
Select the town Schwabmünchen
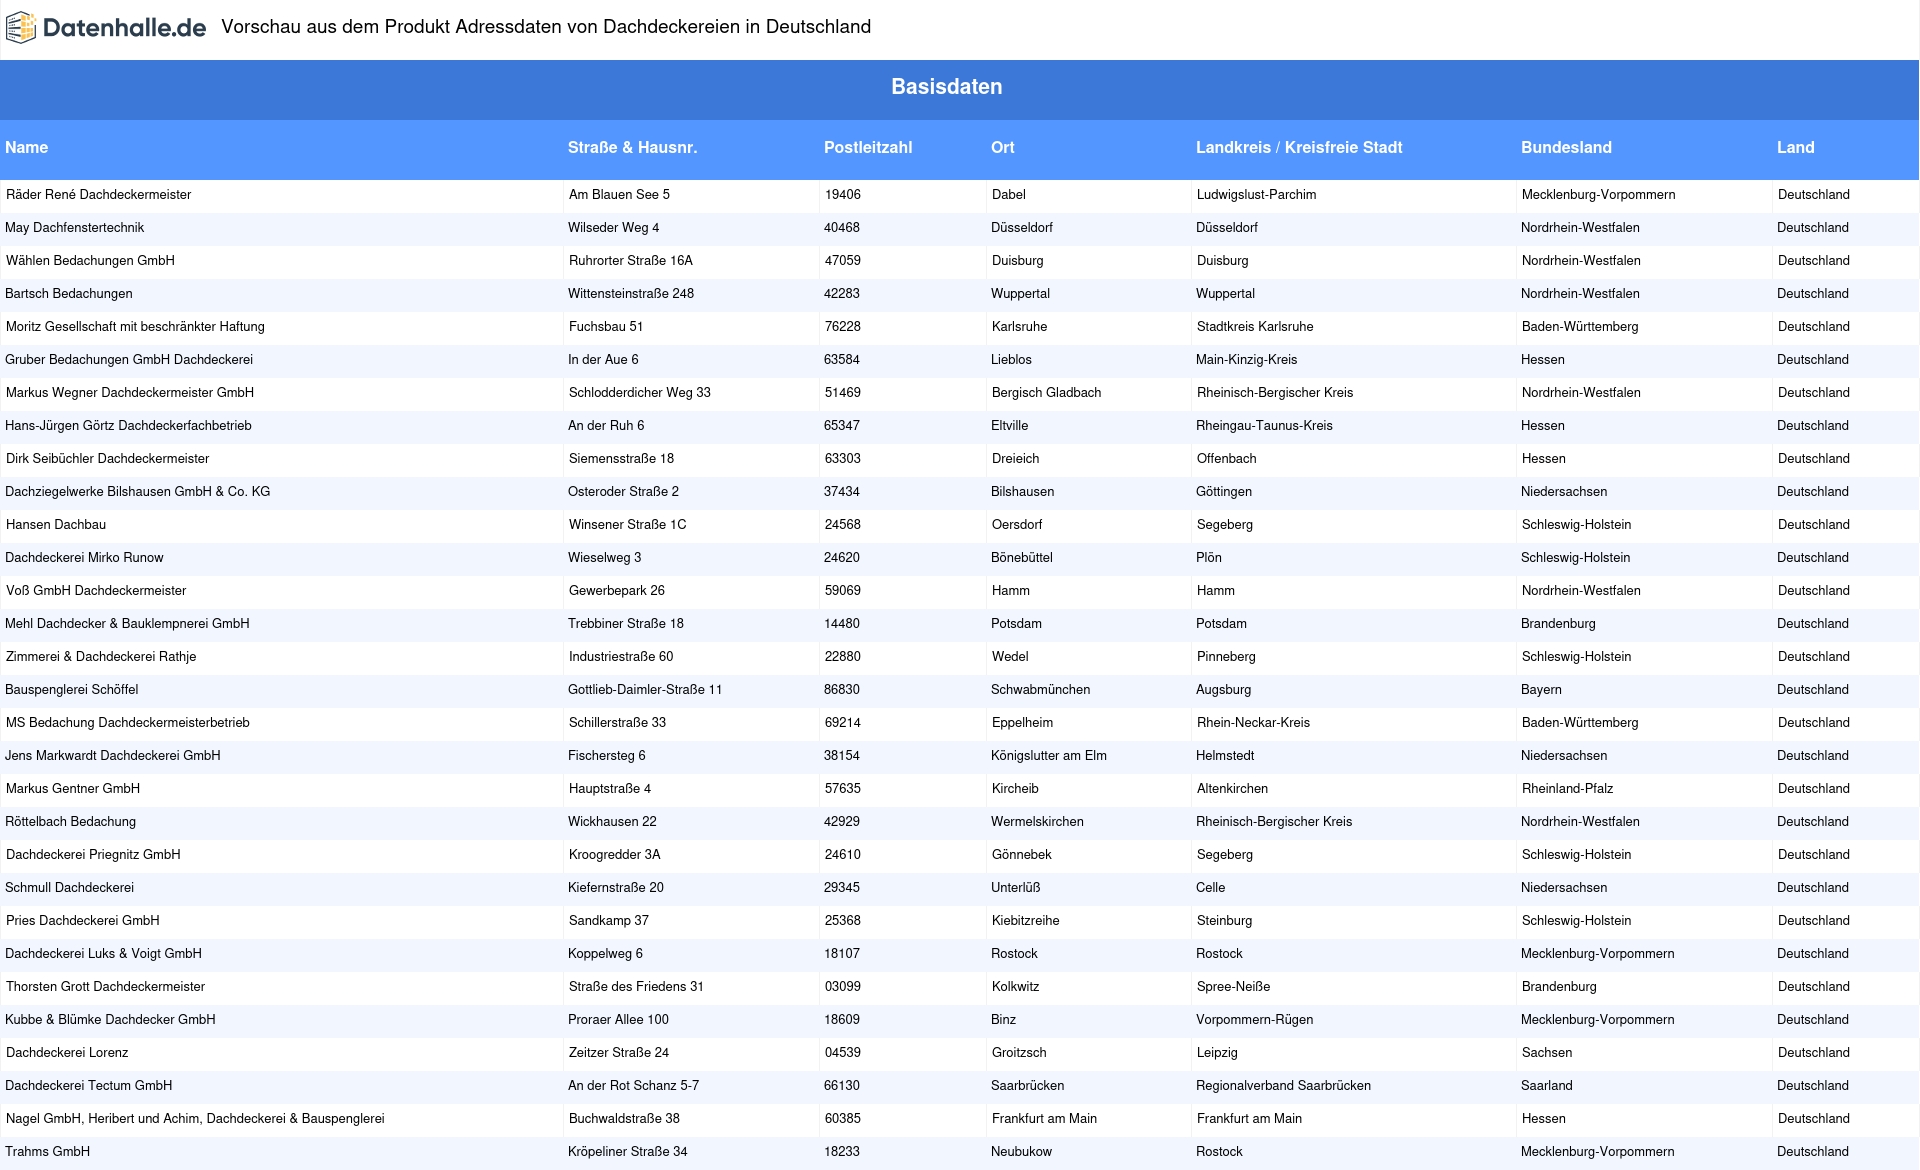tap(1041, 690)
